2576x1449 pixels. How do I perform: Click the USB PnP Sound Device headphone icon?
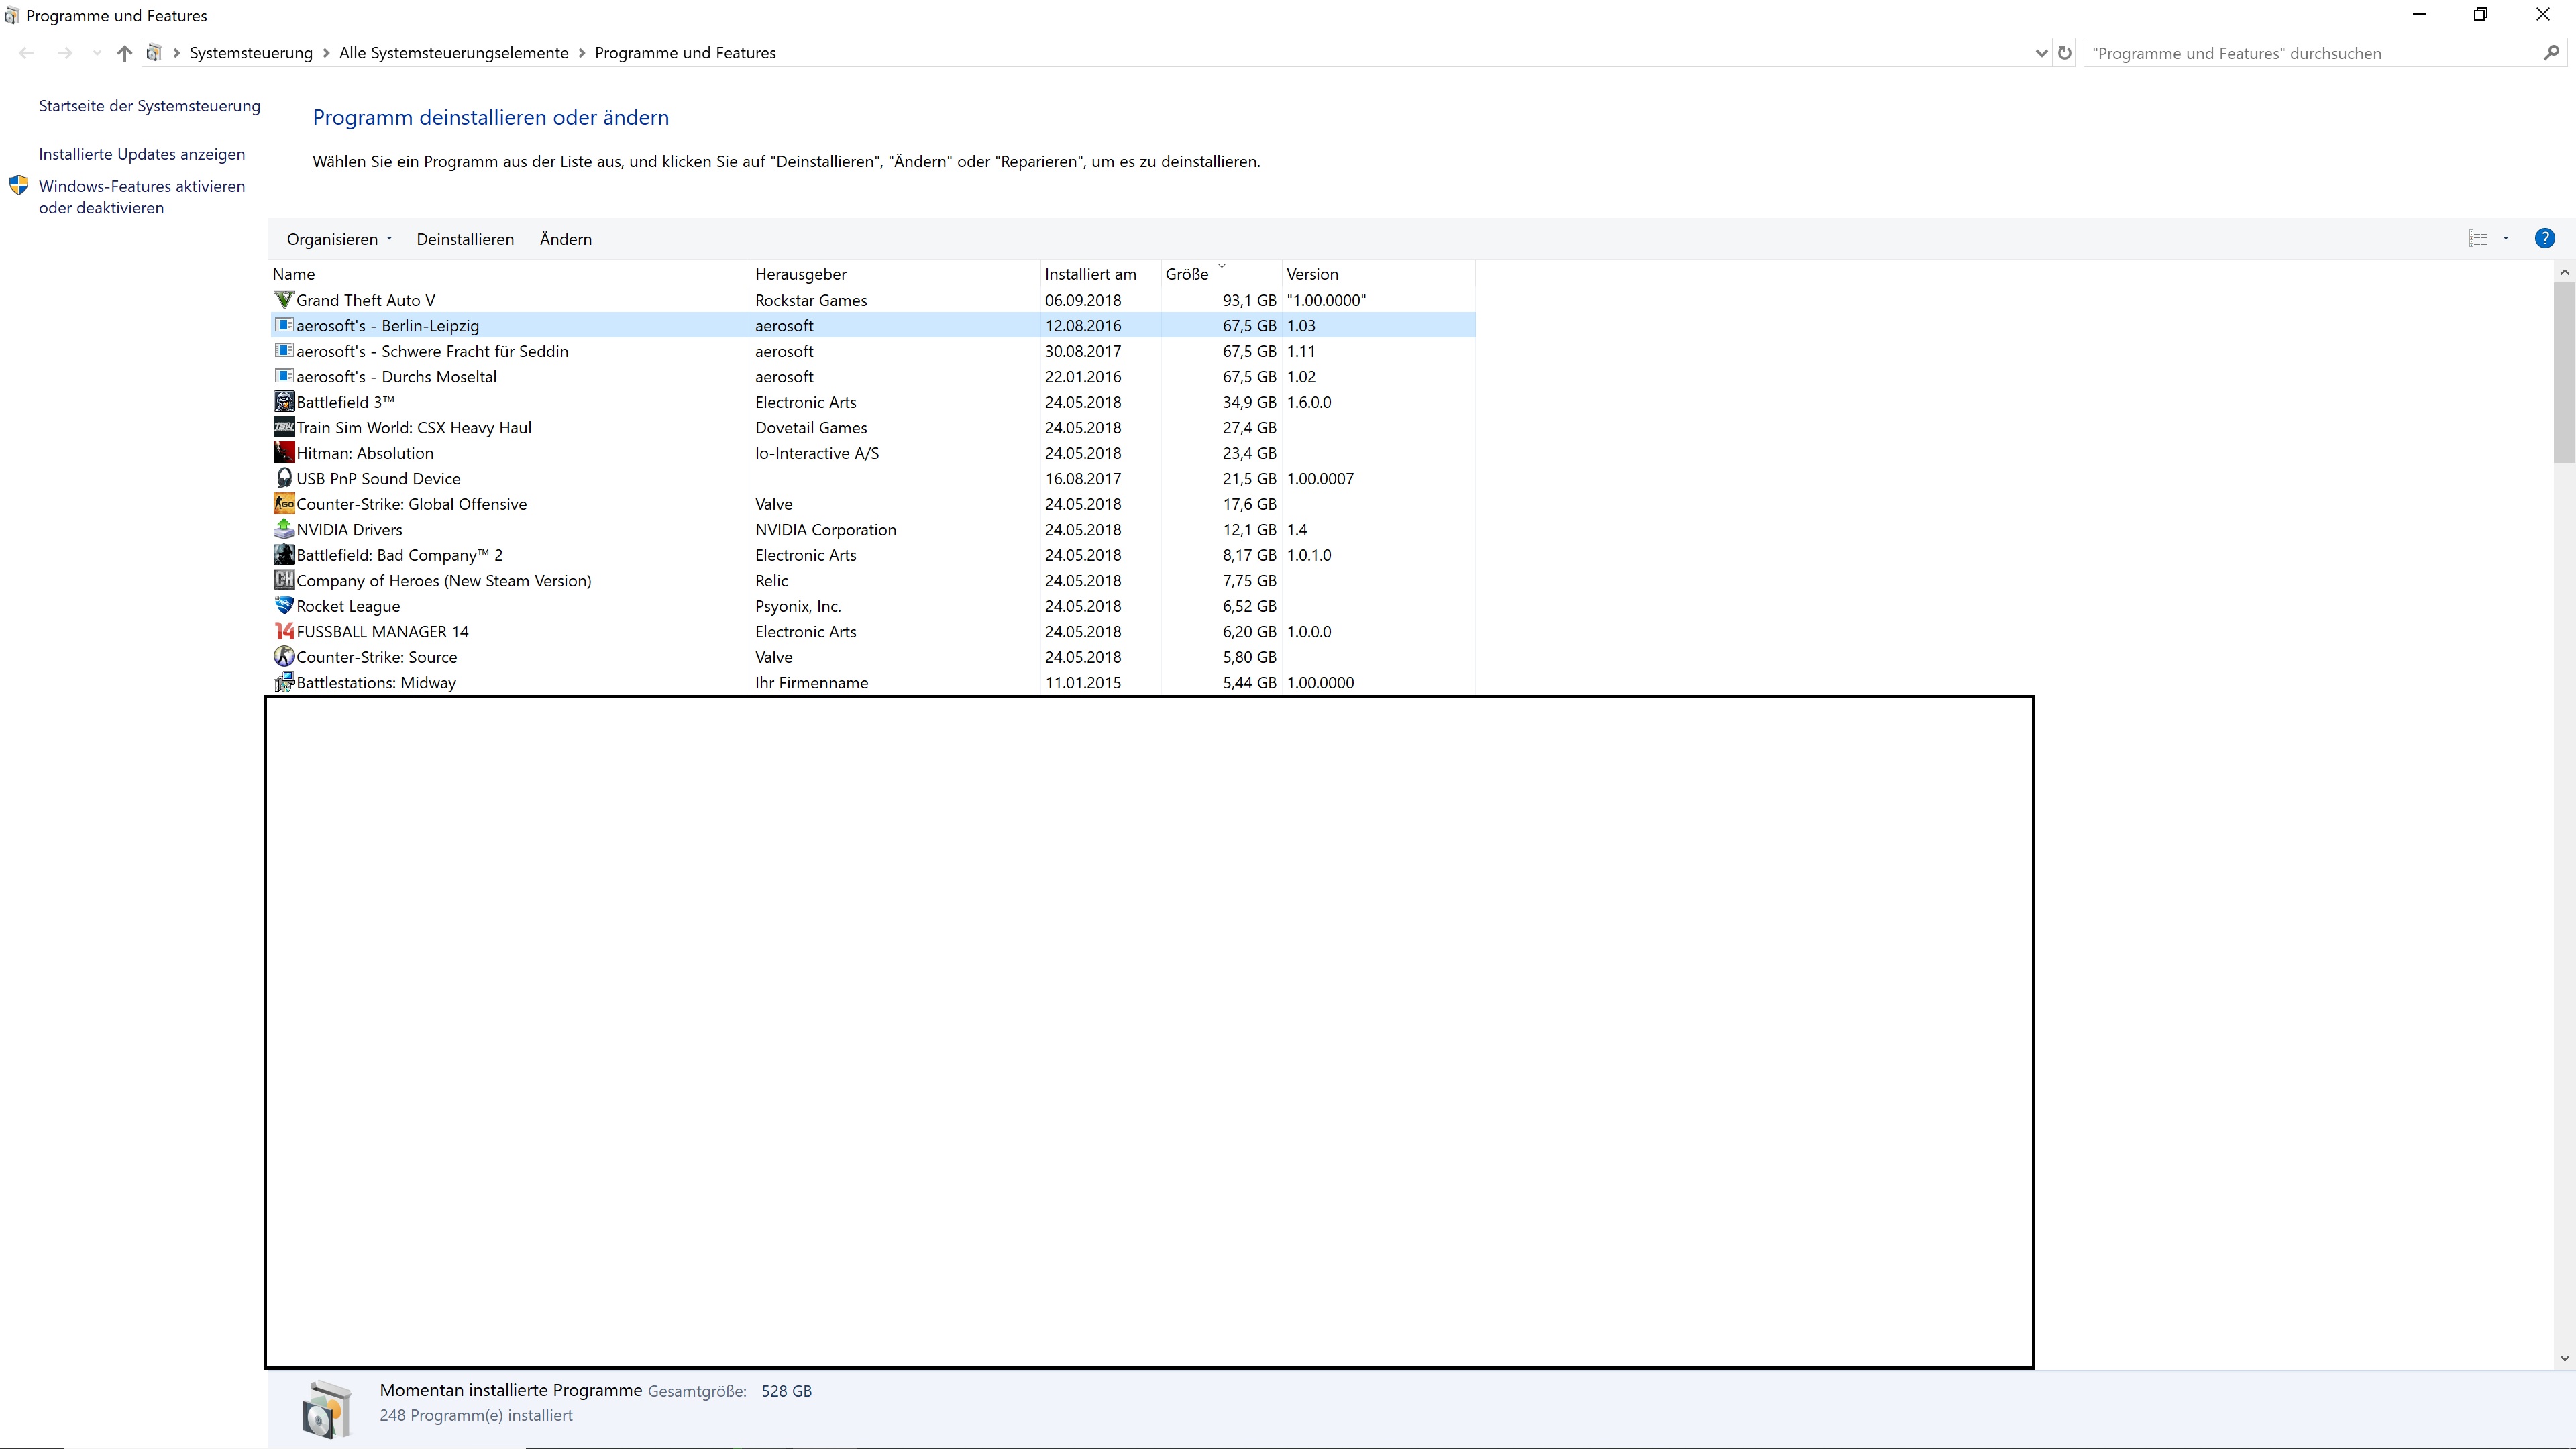coord(284,479)
